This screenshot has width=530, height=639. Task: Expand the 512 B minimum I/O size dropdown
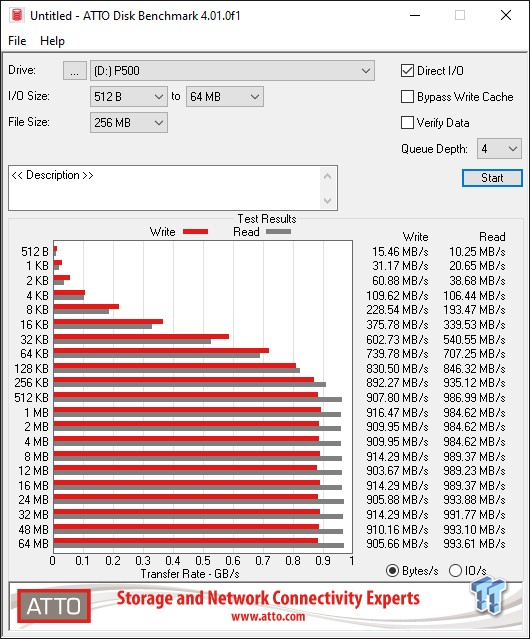(x=129, y=97)
